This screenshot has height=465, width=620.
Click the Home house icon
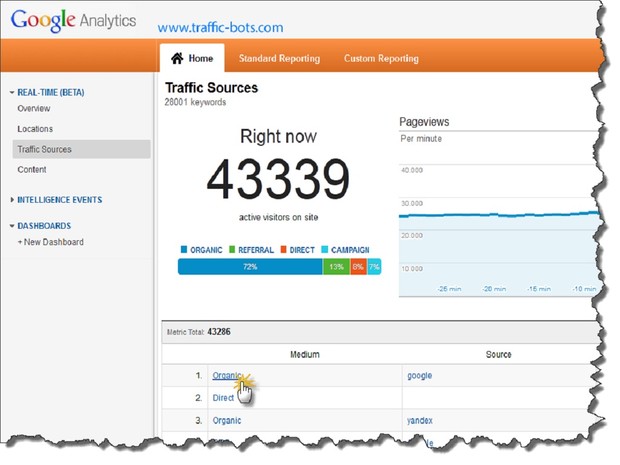click(177, 59)
